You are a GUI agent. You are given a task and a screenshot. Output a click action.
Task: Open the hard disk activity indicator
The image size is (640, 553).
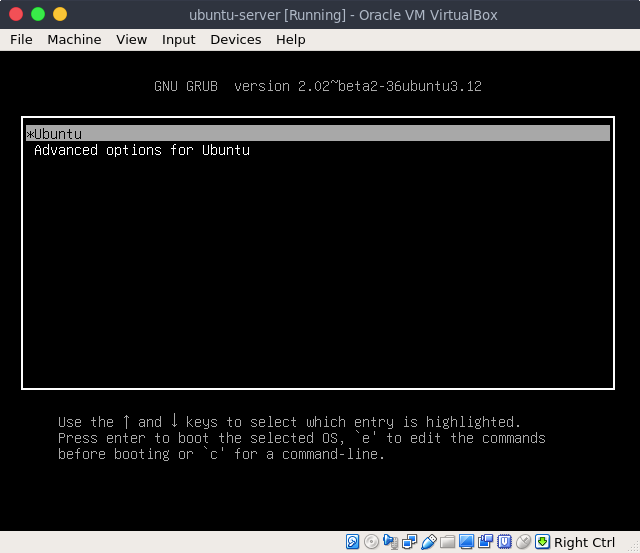352,542
